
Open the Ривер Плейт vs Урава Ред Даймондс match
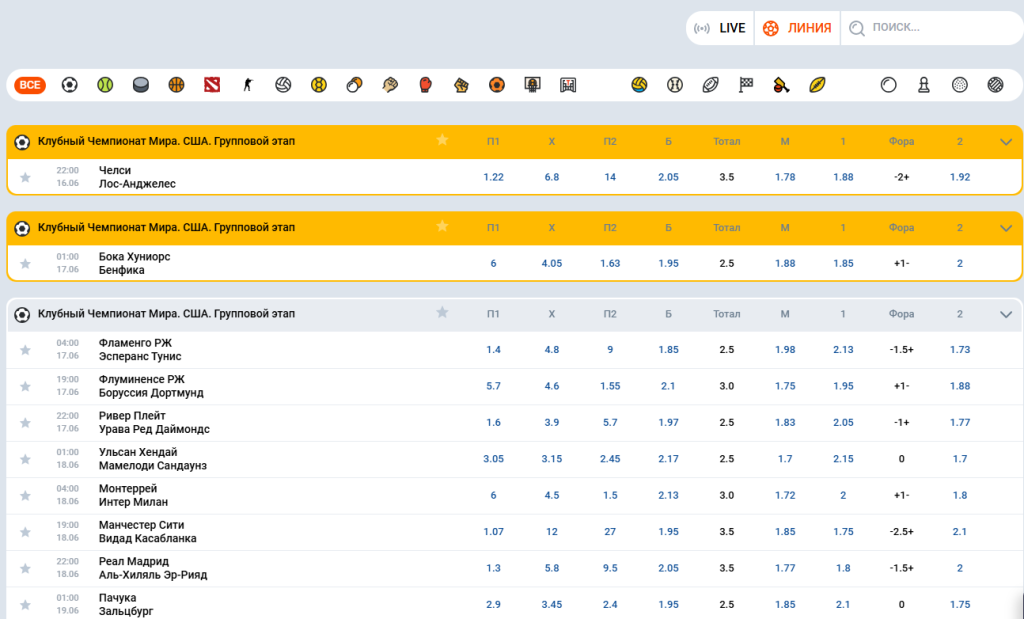click(154, 422)
